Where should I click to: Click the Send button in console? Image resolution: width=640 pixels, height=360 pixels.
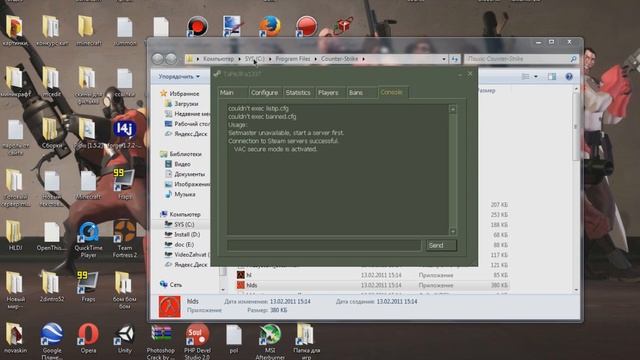pyautogui.click(x=441, y=245)
